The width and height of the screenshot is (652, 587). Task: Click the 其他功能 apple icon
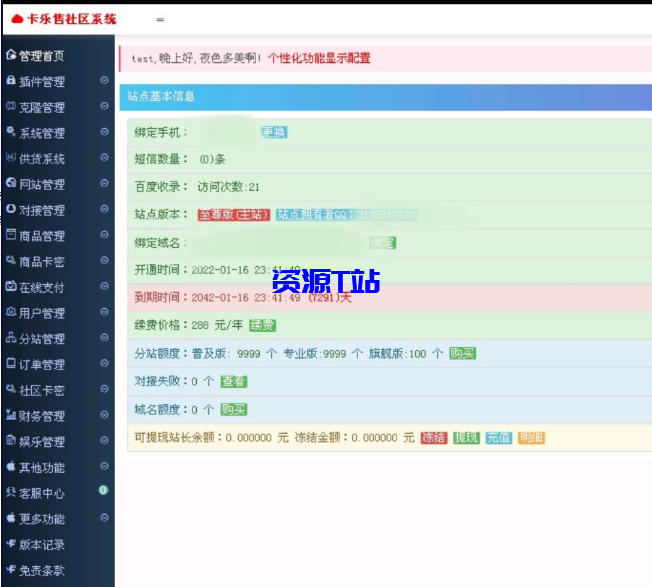[11, 466]
